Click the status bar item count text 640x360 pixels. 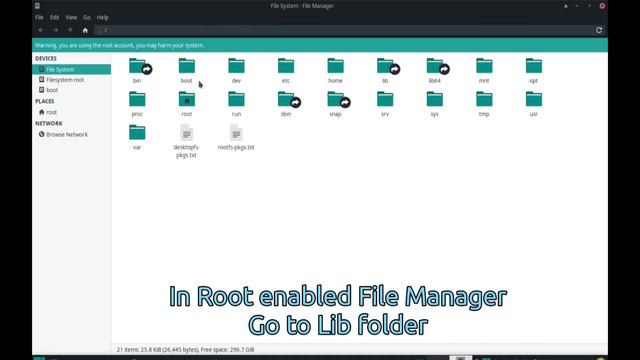point(185,349)
